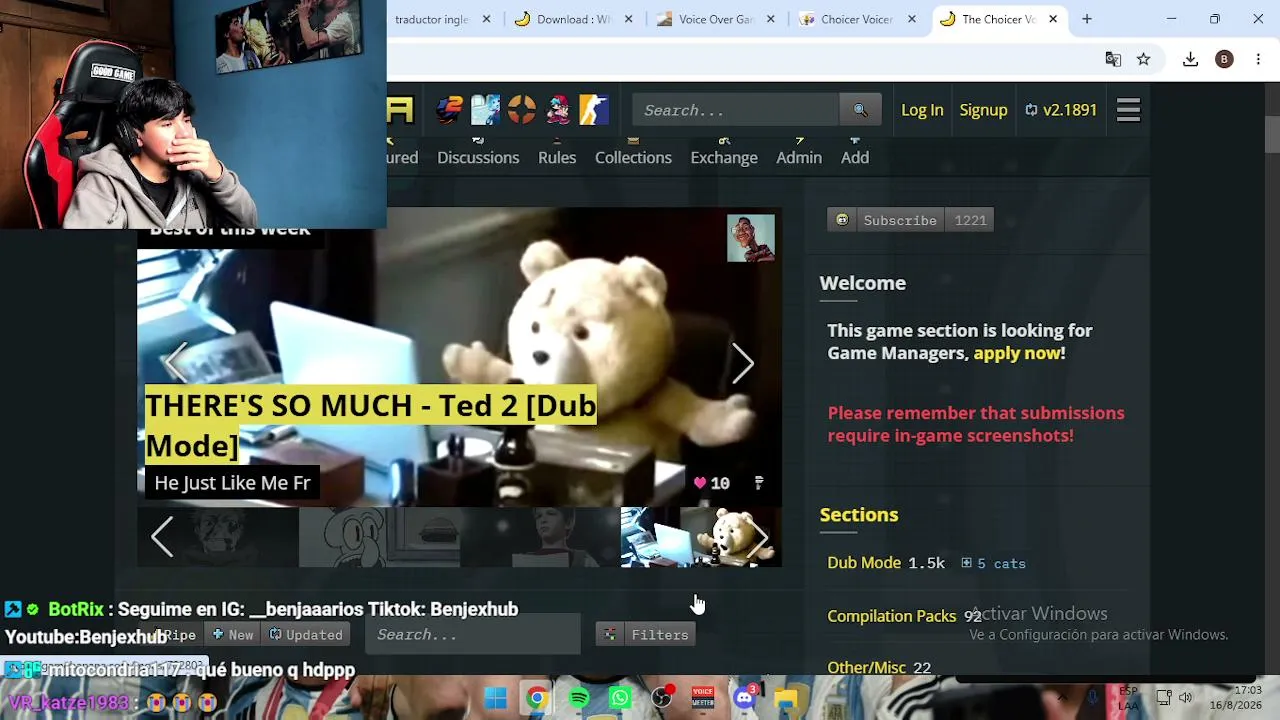This screenshot has height=720, width=1280.
Task: Open Chrome downloads
Action: (1190, 59)
